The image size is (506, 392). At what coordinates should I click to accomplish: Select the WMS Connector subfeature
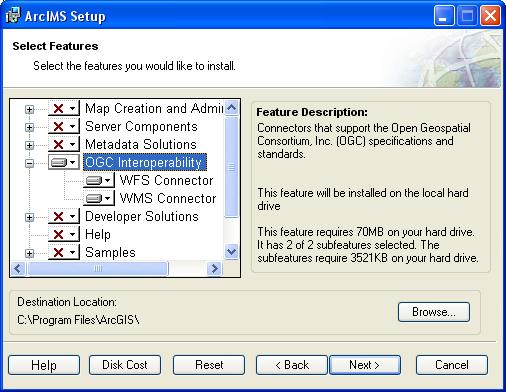coord(168,198)
